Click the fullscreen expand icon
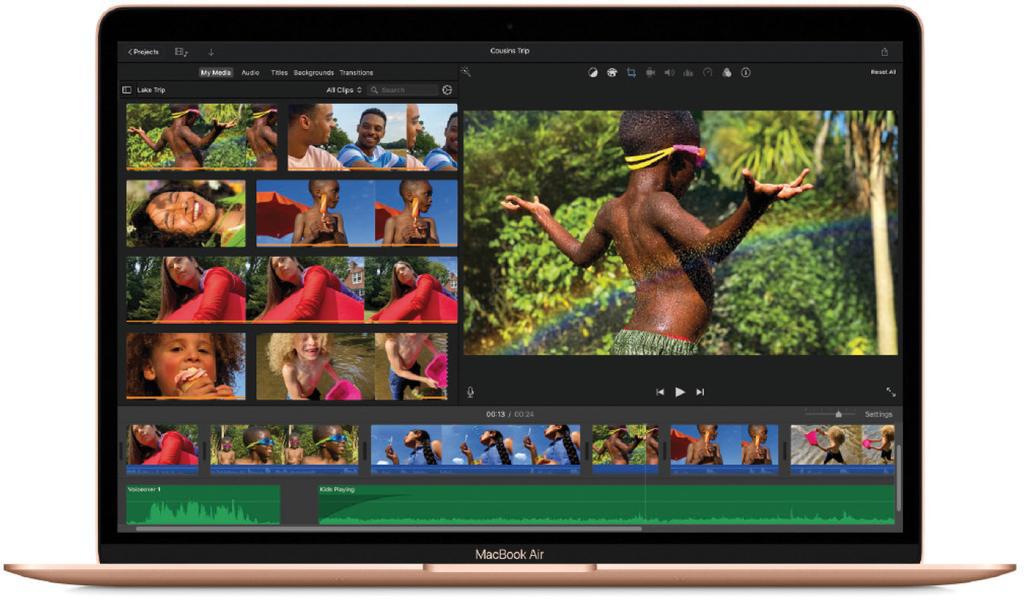This screenshot has height=601, width=1024. pyautogui.click(x=891, y=392)
